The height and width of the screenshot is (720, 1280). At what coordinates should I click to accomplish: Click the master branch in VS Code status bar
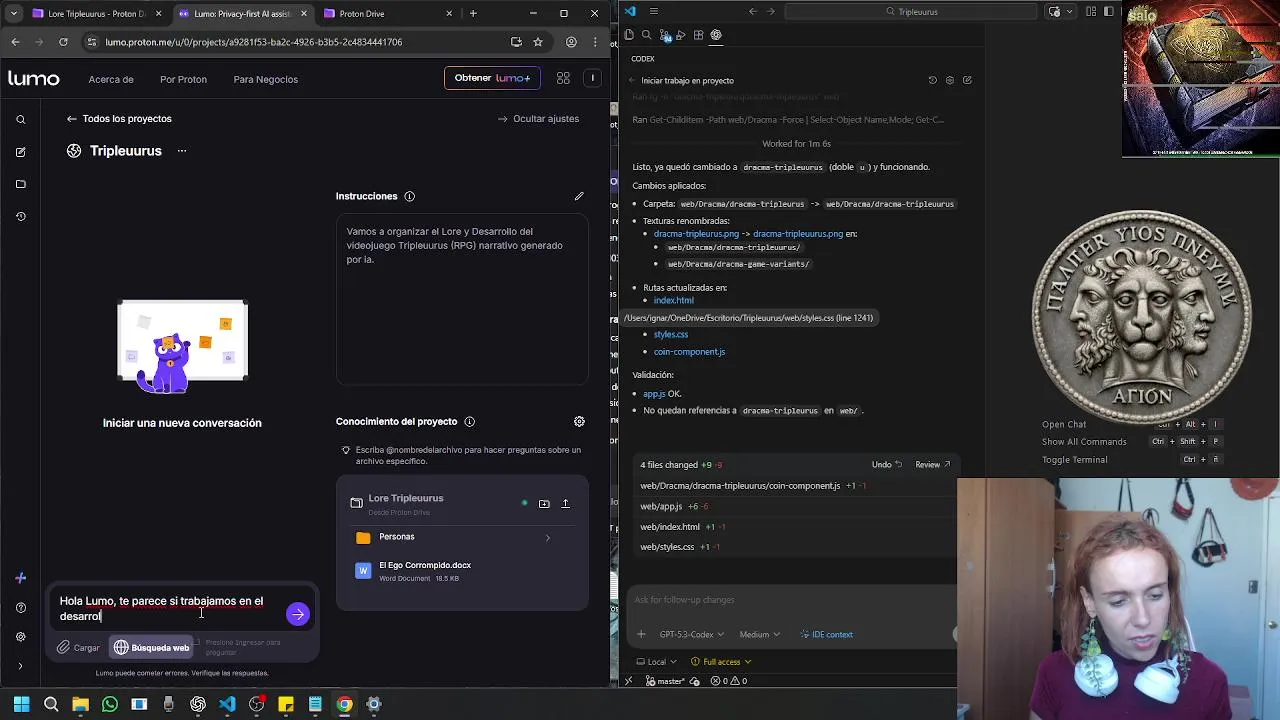pyautogui.click(x=667, y=681)
